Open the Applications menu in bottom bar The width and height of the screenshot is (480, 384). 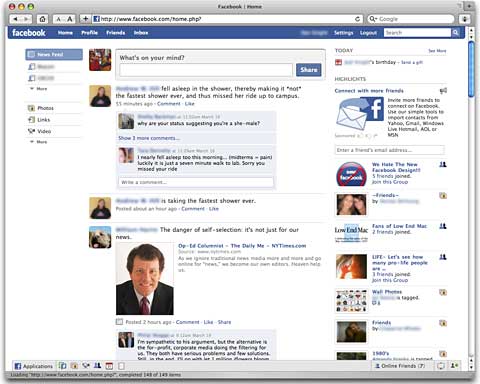[34, 366]
